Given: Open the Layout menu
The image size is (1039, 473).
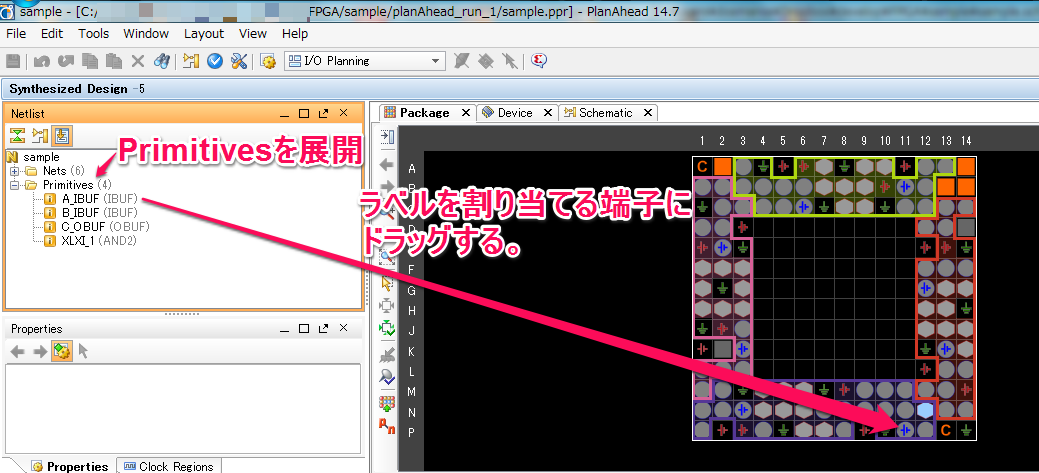Looking at the screenshot, I should pos(204,34).
